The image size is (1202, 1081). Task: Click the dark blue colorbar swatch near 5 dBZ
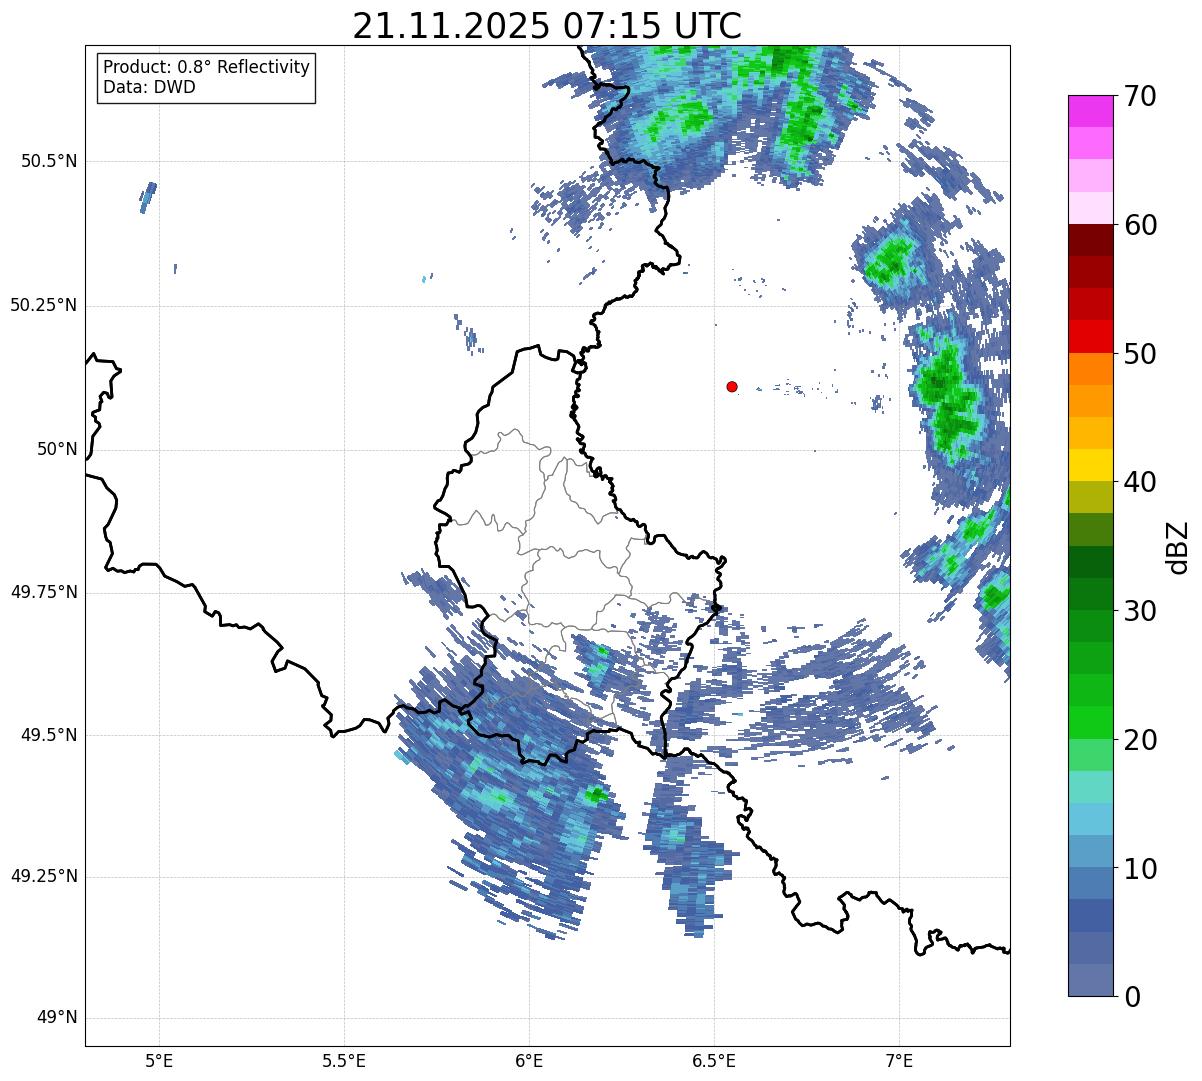pos(1091,915)
